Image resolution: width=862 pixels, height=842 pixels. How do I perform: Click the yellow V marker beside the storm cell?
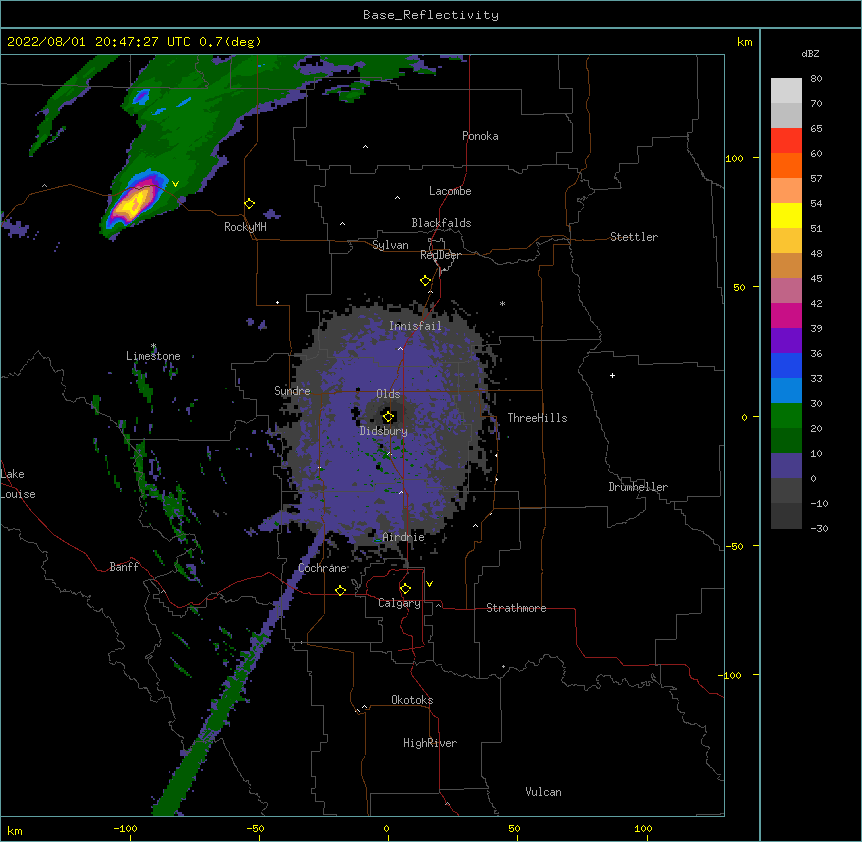pyautogui.click(x=175, y=184)
